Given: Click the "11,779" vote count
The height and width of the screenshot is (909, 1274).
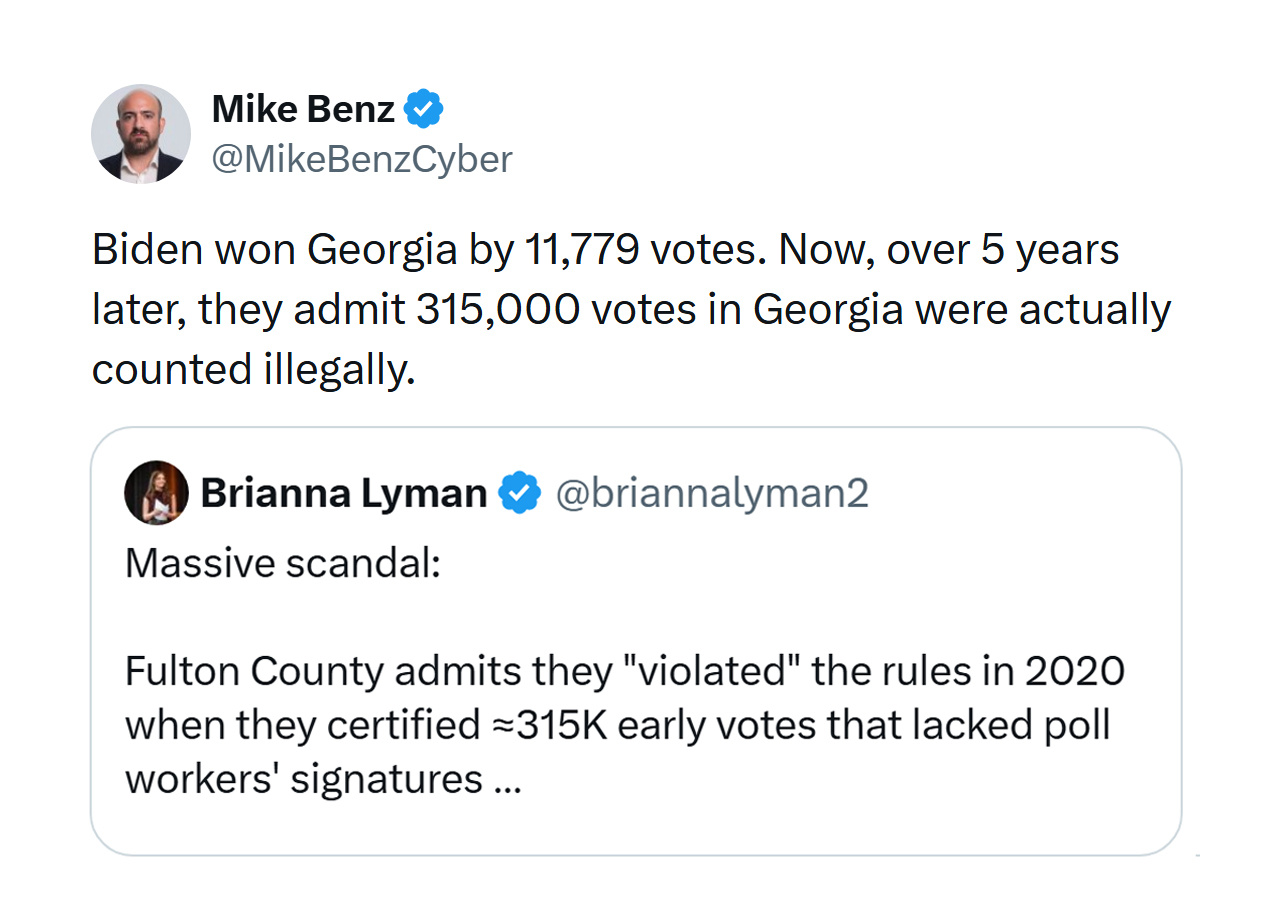Looking at the screenshot, I should pyautogui.click(x=580, y=250).
